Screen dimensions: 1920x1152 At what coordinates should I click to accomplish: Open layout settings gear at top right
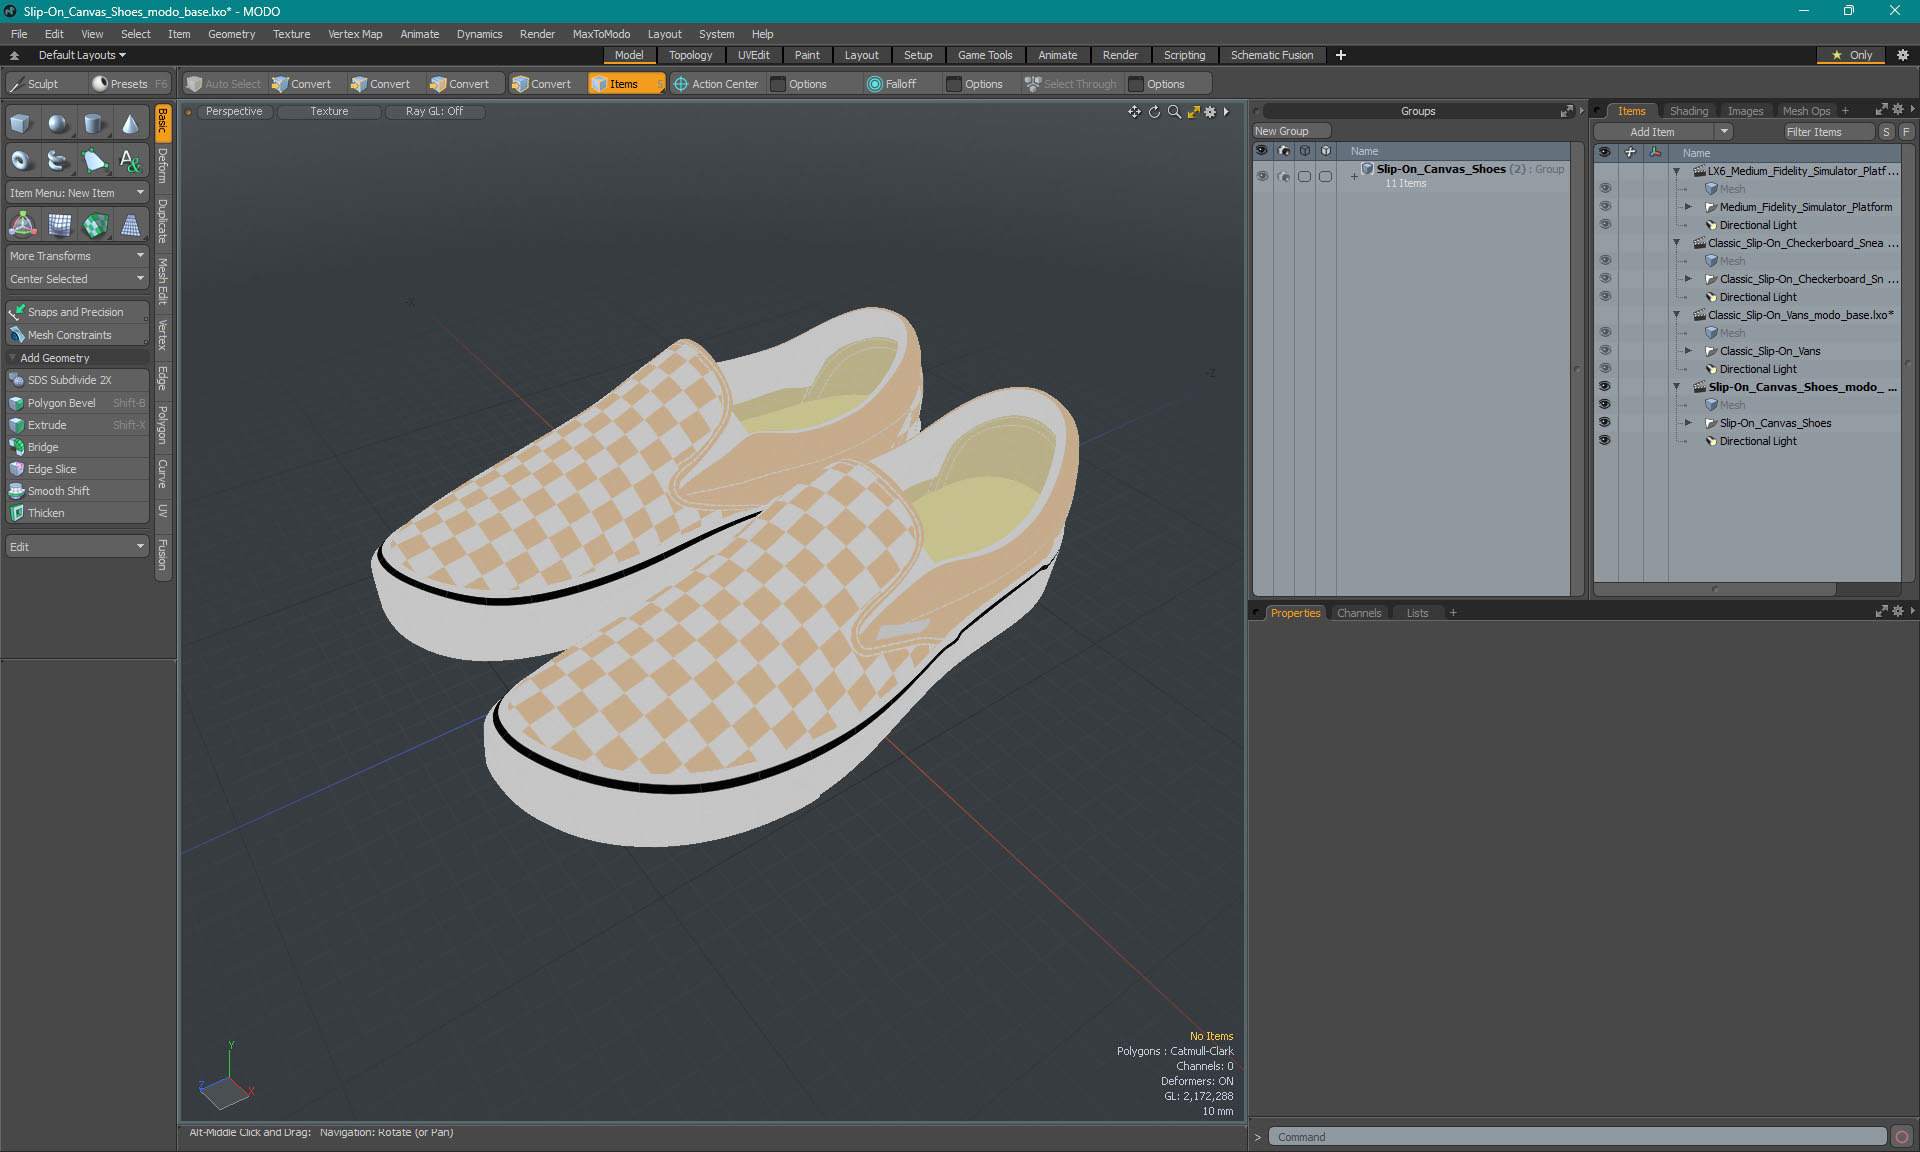(x=1903, y=55)
